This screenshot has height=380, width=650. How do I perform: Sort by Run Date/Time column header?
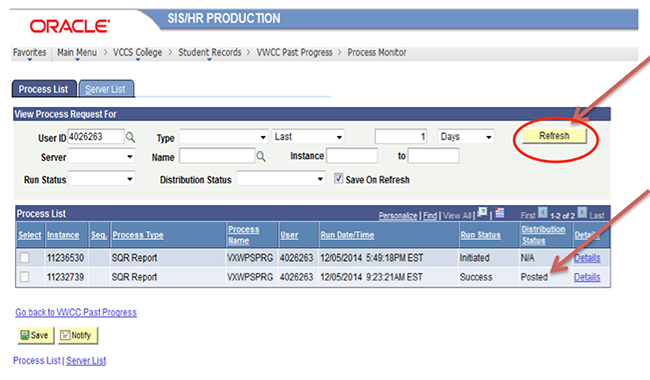pyautogui.click(x=347, y=235)
